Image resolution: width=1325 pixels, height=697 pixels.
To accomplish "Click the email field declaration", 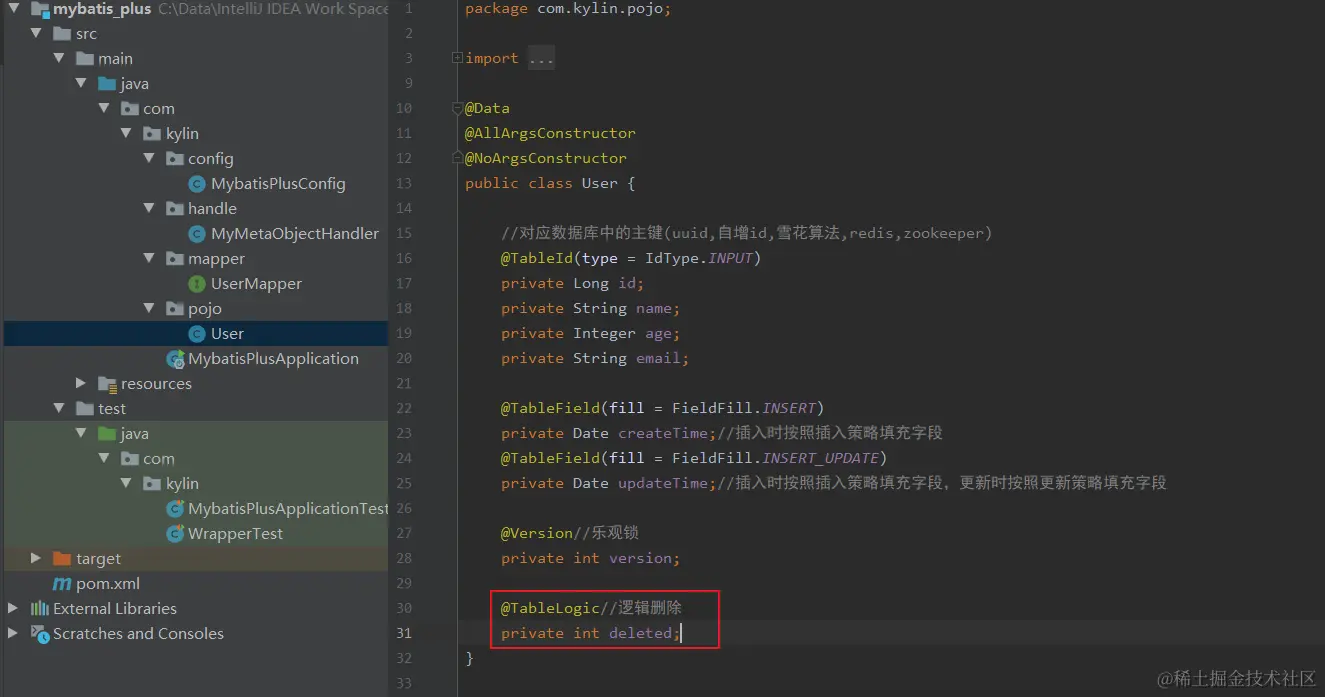I will 595,358.
